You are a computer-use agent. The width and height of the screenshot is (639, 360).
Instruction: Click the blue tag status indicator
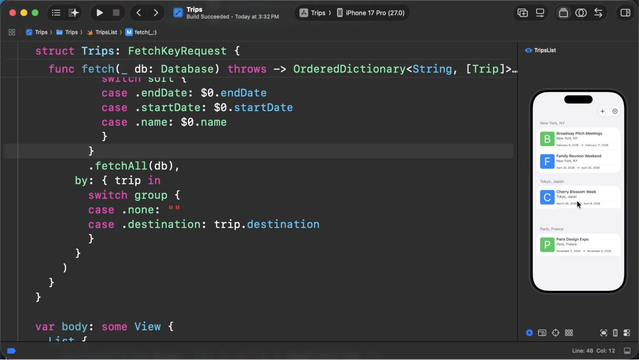coord(11,351)
